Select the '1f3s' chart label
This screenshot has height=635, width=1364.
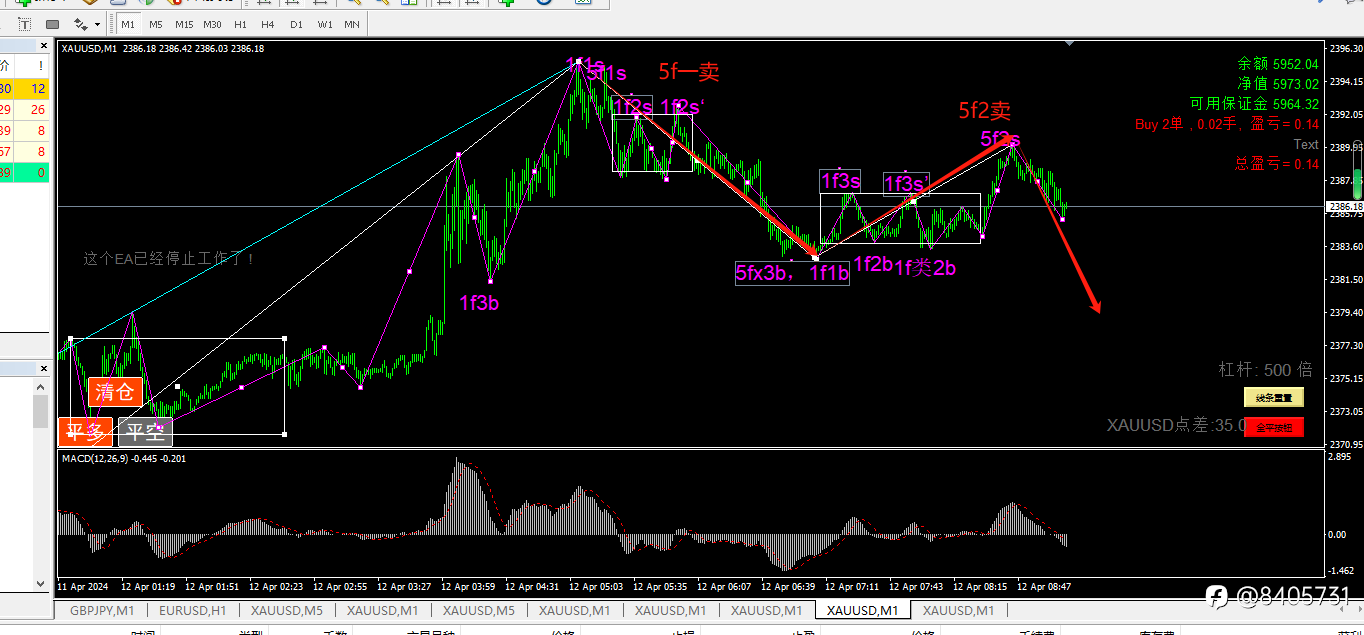[x=840, y=180]
